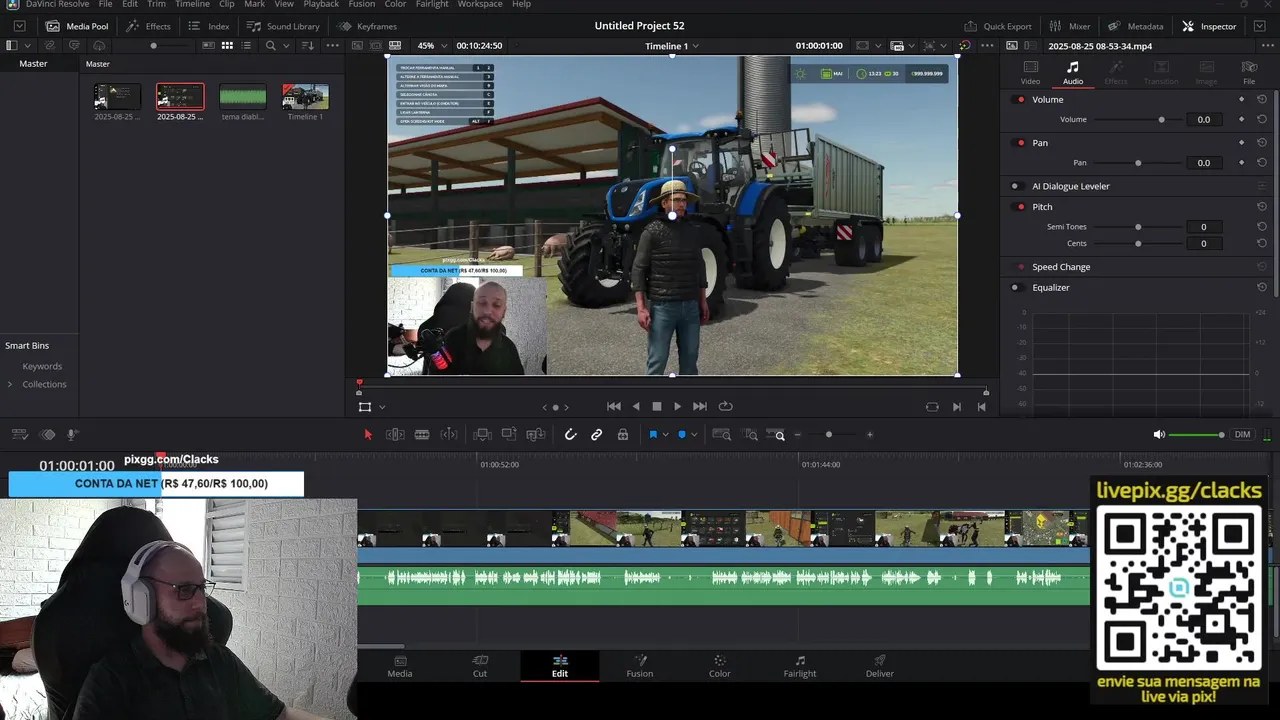Add a blue flag to clip
The height and width of the screenshot is (720, 1280).
[x=653, y=434]
